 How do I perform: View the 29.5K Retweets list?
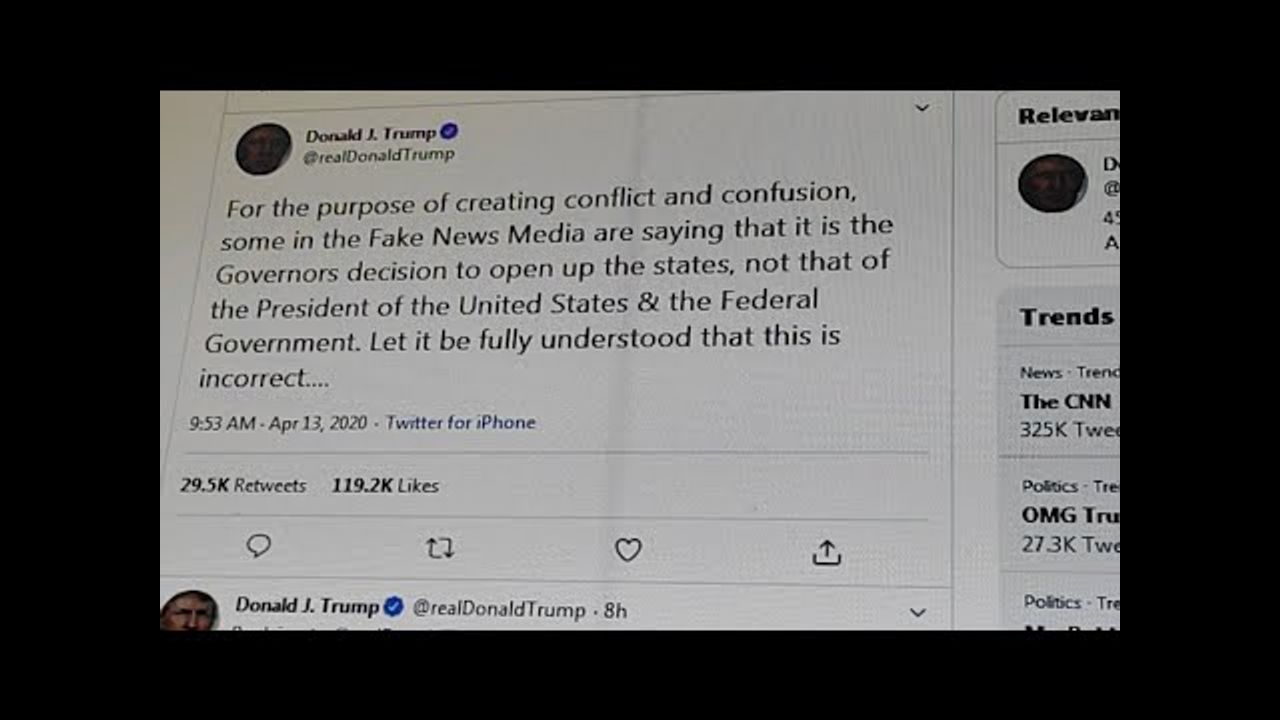pyautogui.click(x=243, y=485)
